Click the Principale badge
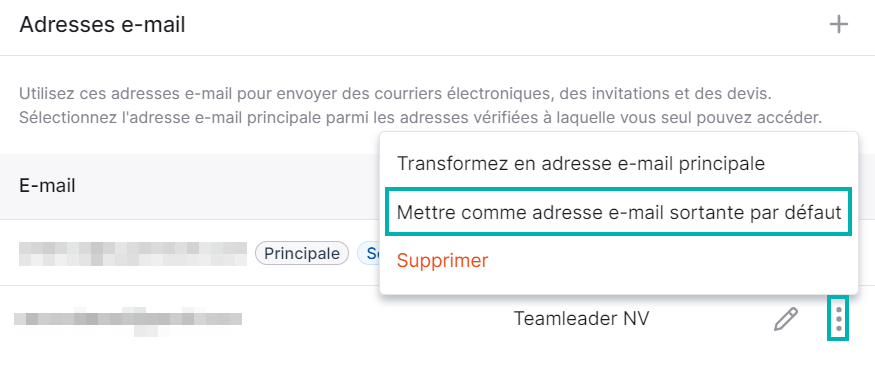Image resolution: width=875 pixels, height=372 pixels. [x=302, y=254]
